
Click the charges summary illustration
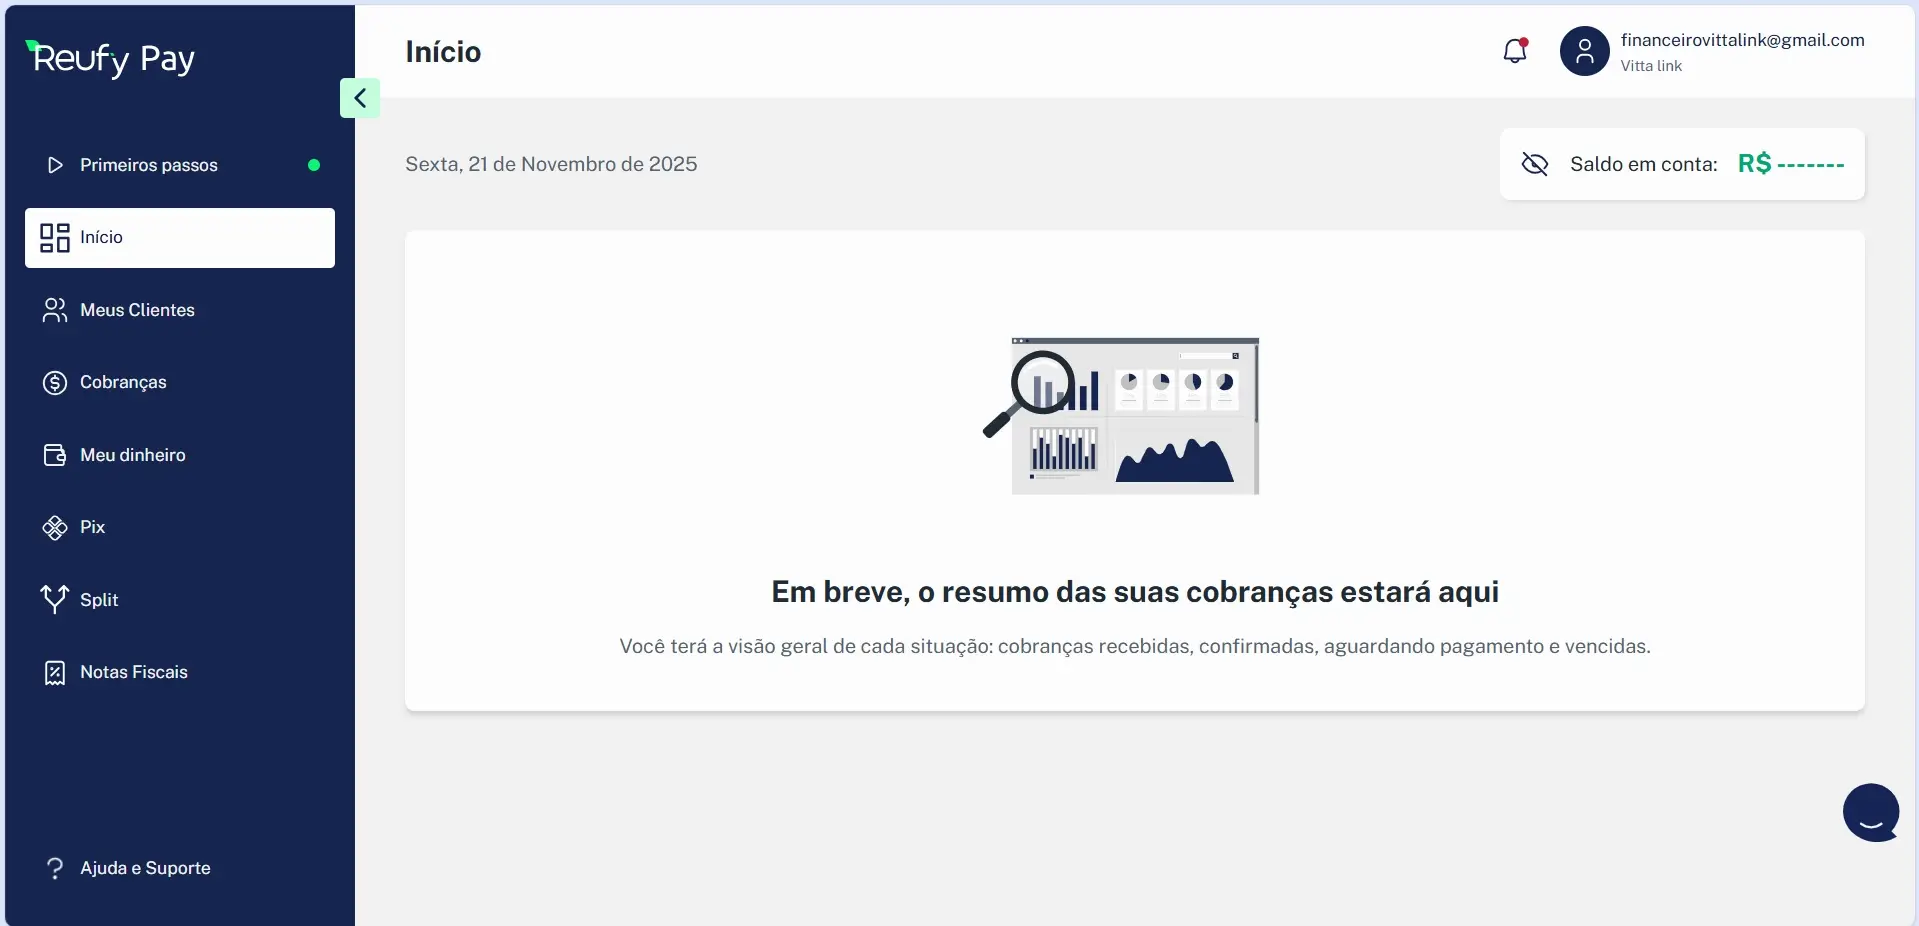(x=1123, y=415)
